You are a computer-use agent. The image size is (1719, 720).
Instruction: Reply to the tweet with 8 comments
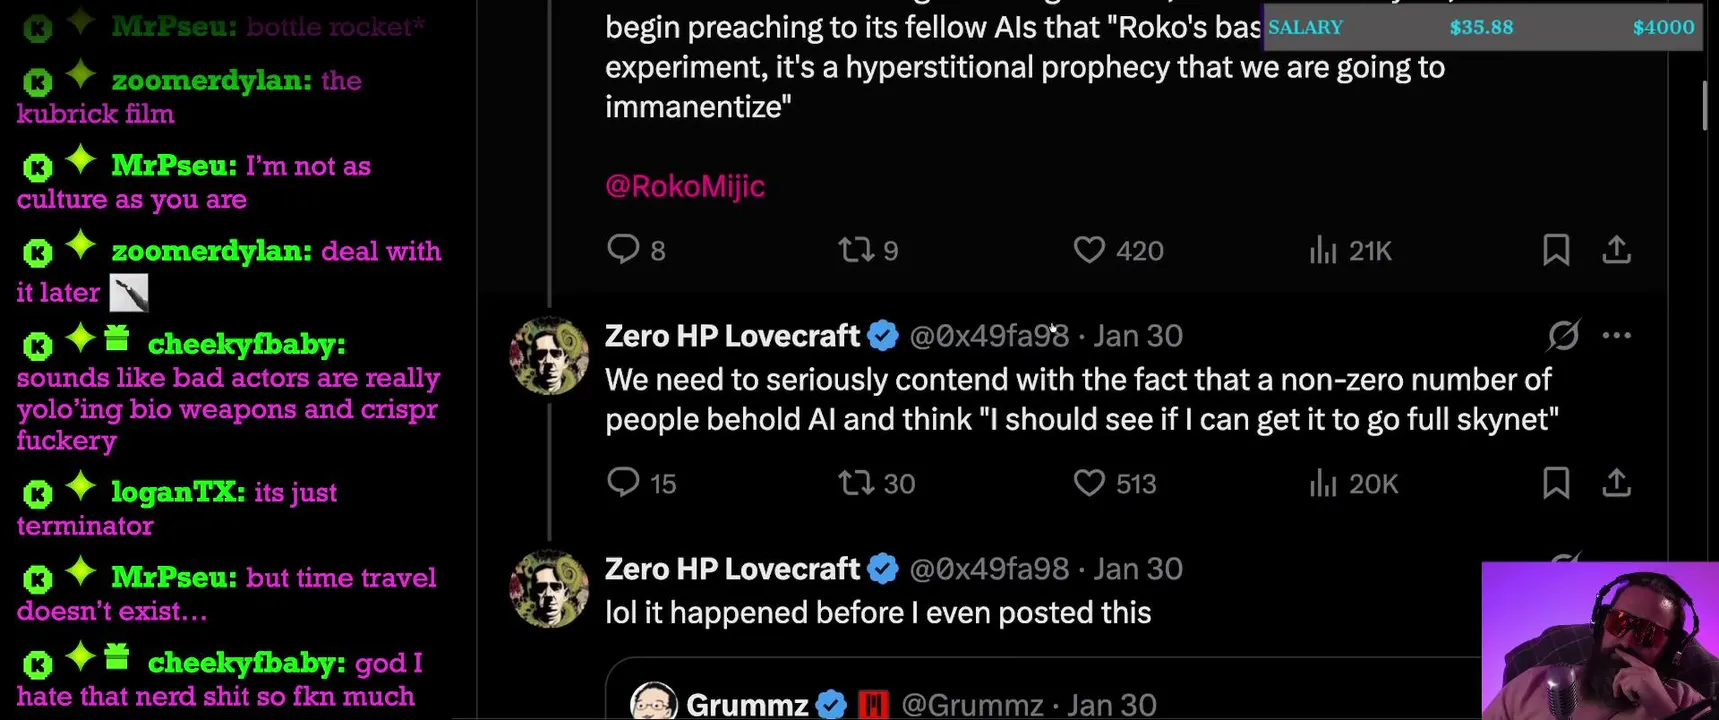tap(623, 249)
